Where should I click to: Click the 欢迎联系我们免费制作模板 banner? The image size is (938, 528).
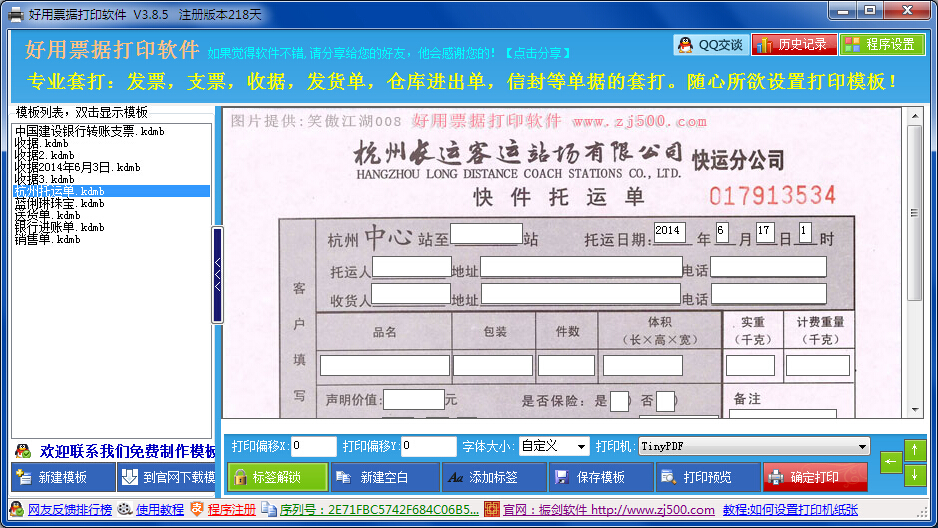[x=127, y=451]
